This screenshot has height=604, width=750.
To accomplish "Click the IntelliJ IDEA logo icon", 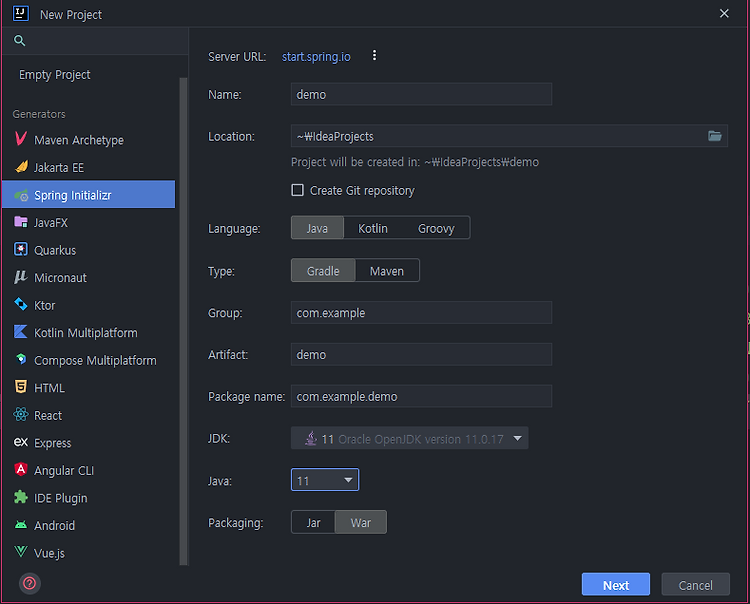I will click(x=21, y=13).
